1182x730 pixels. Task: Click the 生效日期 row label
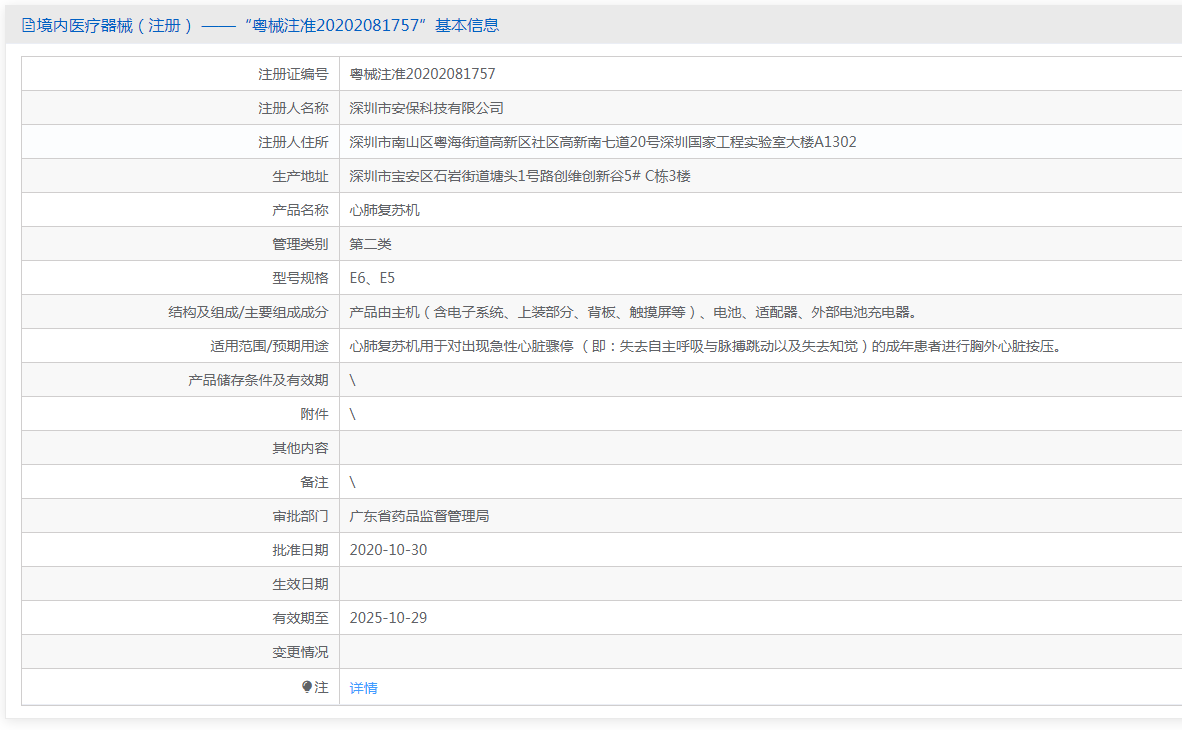(x=300, y=584)
